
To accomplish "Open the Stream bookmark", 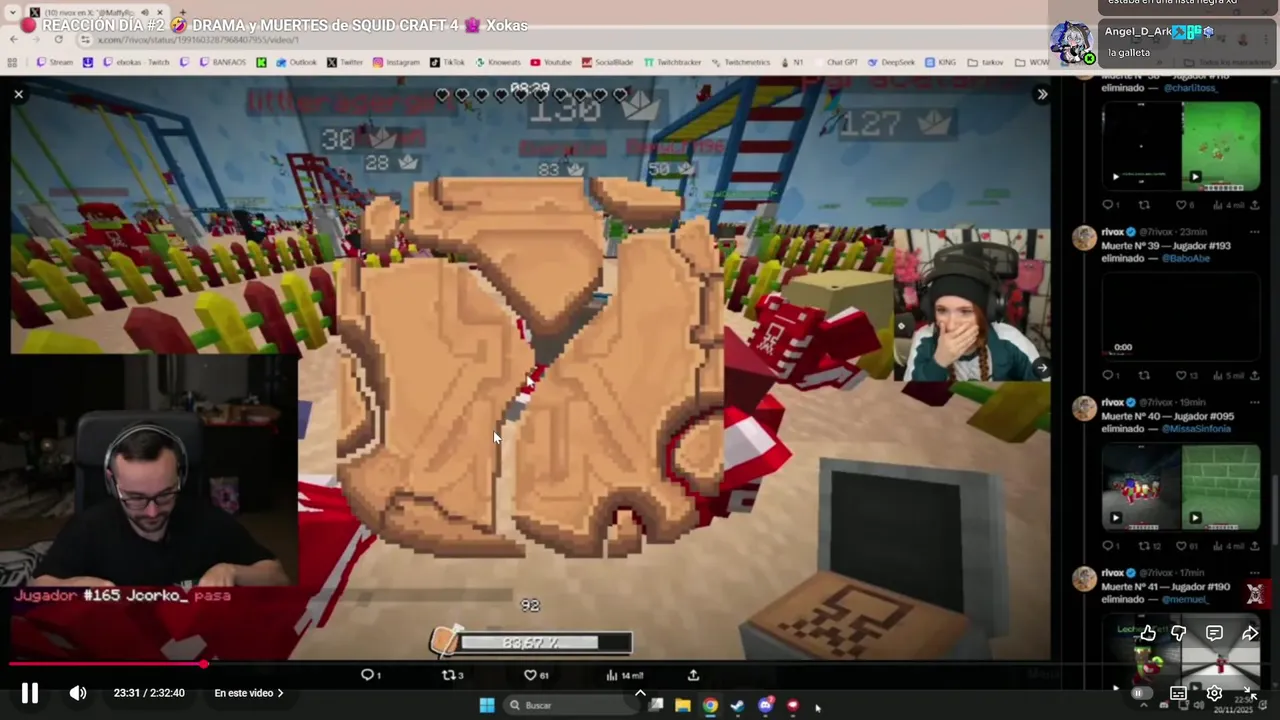I will pyautogui.click(x=55, y=62).
